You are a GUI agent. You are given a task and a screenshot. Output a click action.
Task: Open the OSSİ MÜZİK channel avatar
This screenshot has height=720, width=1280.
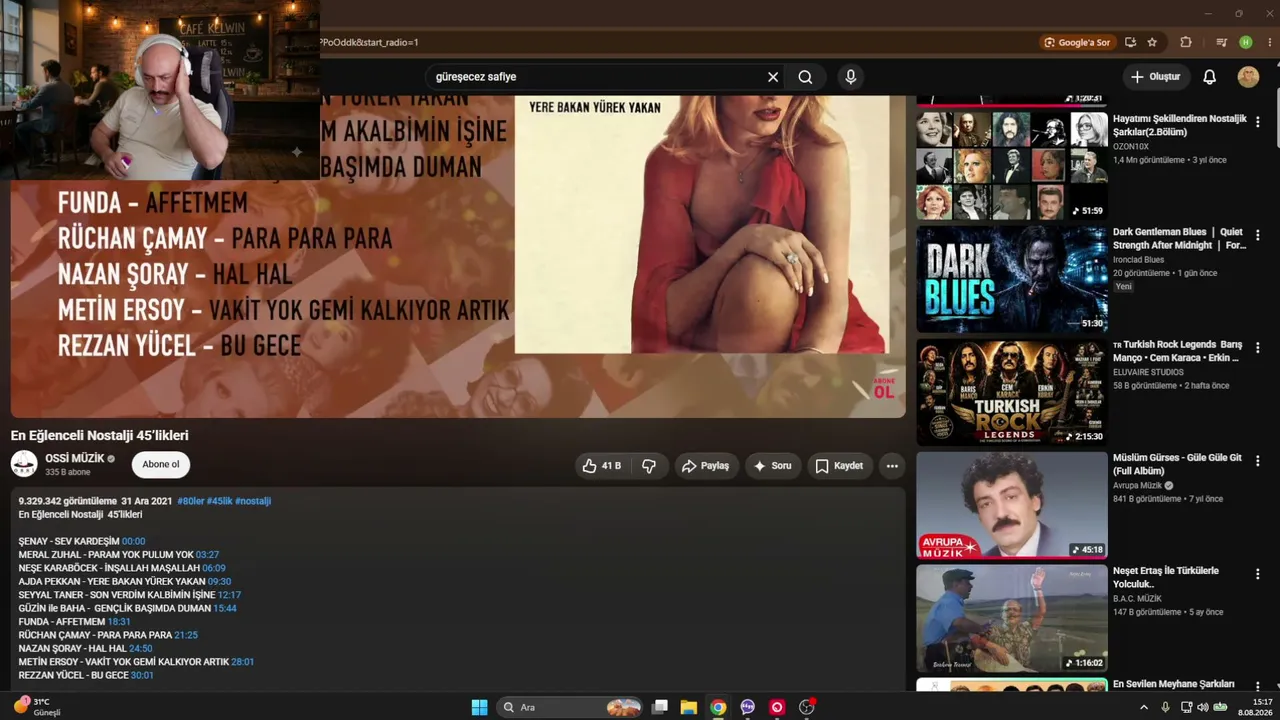(24, 464)
